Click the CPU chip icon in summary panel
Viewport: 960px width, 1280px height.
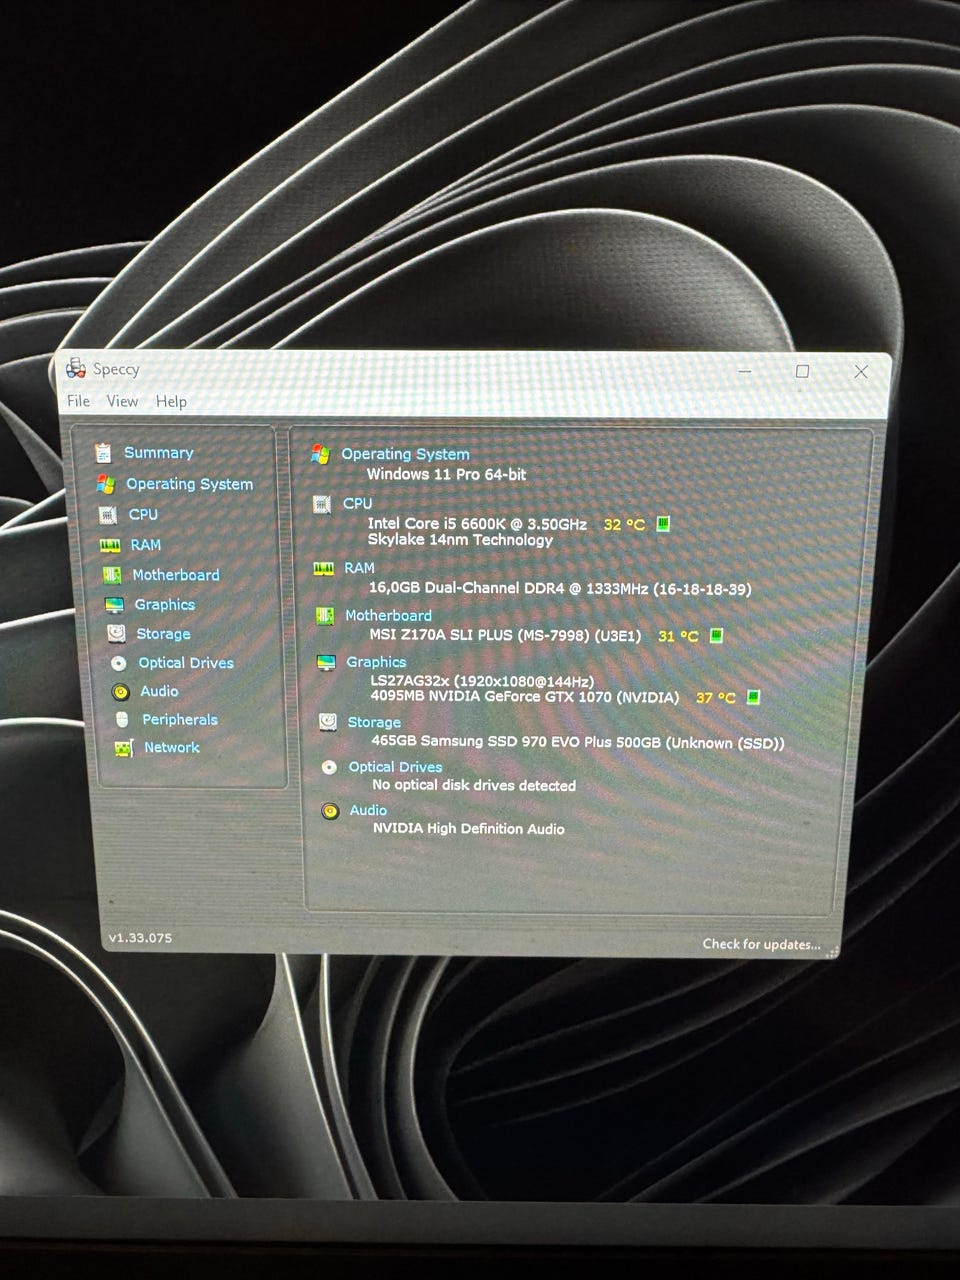pos(322,504)
